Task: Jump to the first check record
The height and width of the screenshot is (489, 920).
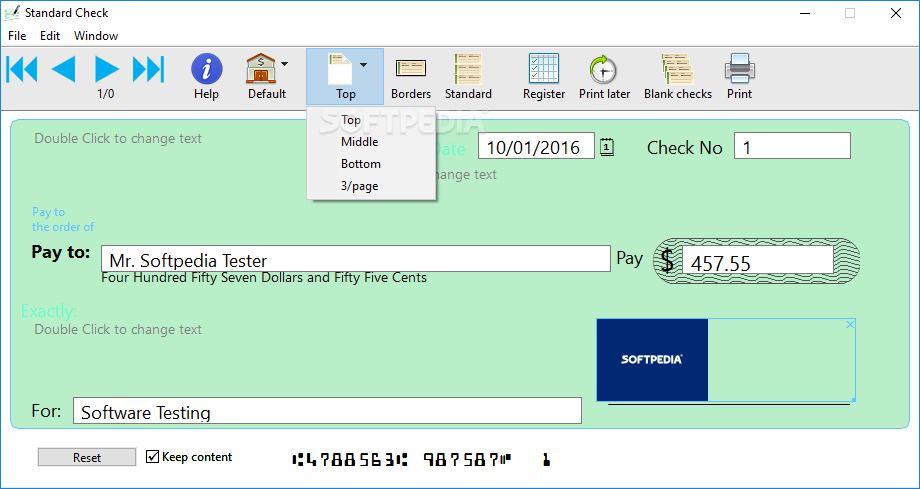Action: (x=22, y=69)
